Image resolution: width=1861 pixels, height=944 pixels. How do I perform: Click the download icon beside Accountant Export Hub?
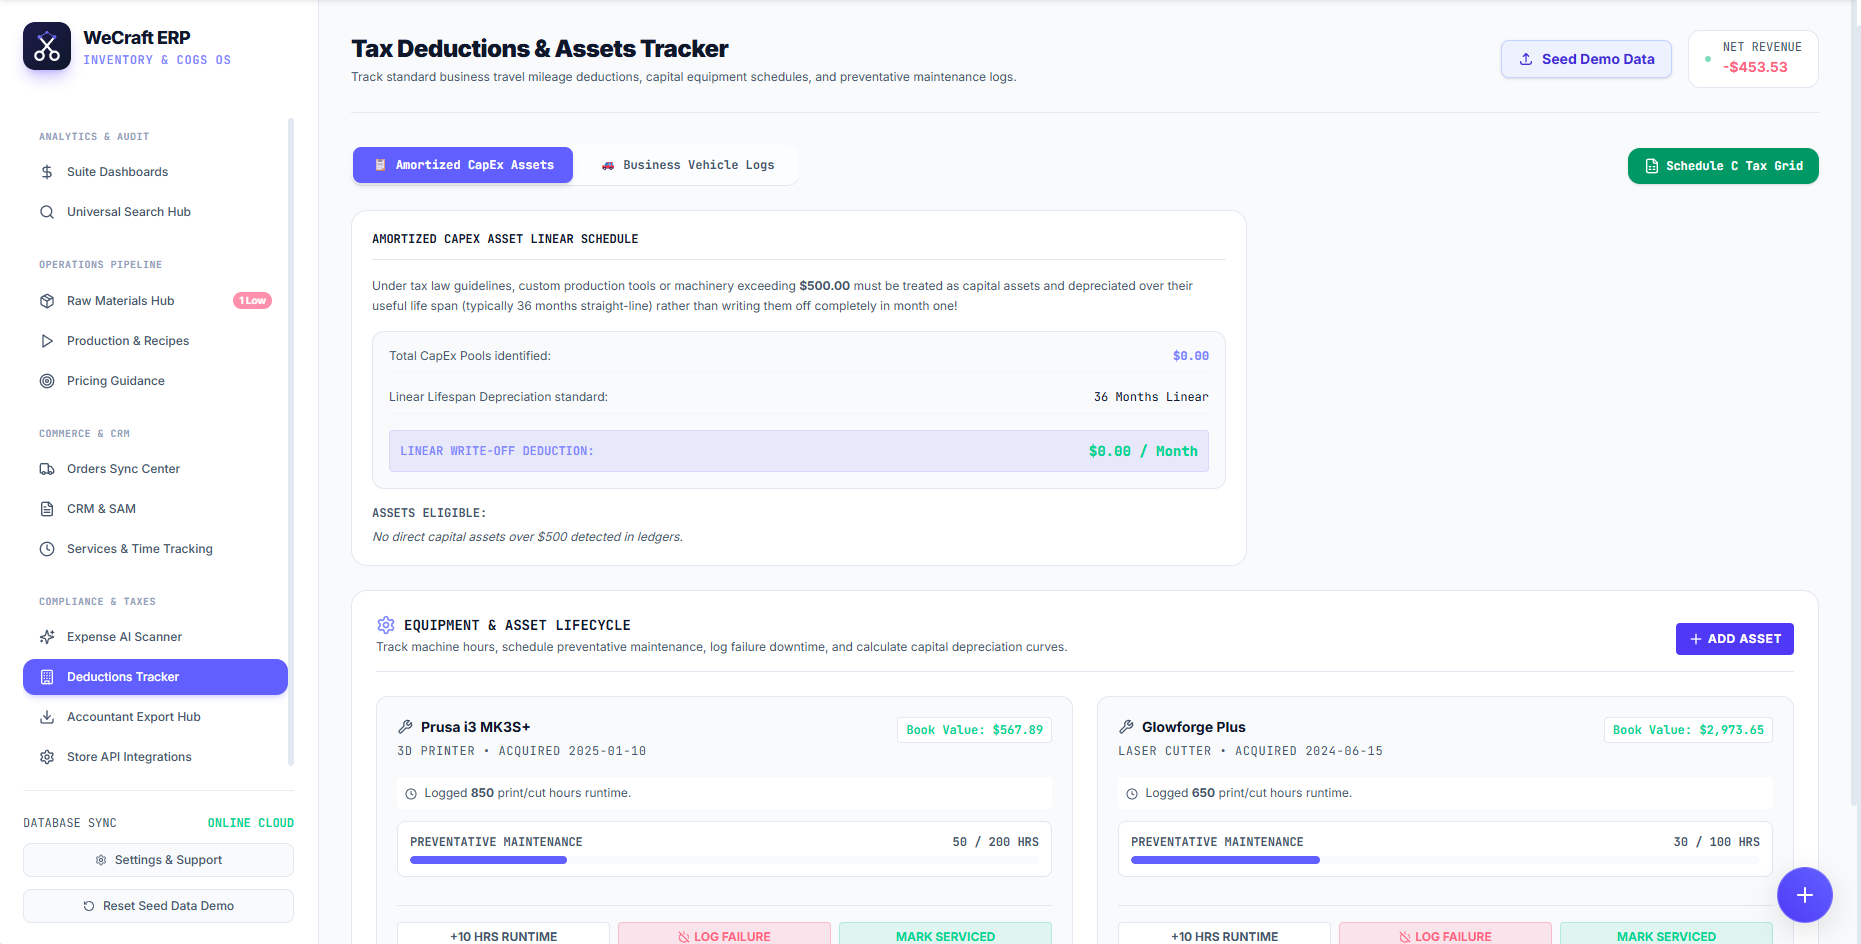click(x=47, y=717)
